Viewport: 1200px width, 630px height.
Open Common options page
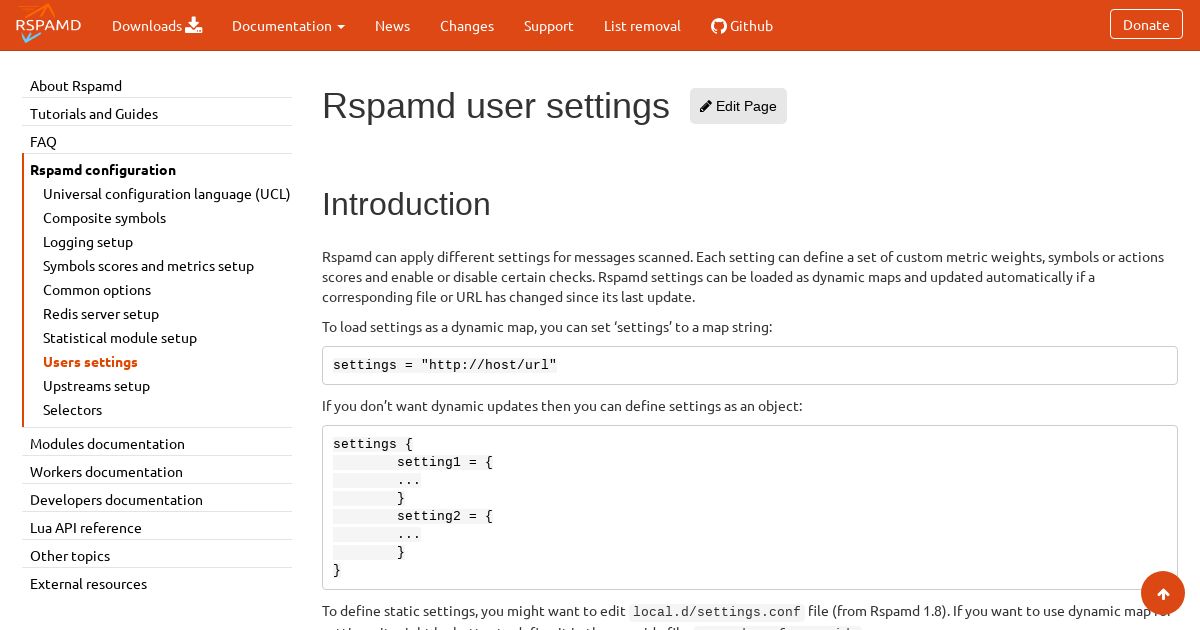97,290
